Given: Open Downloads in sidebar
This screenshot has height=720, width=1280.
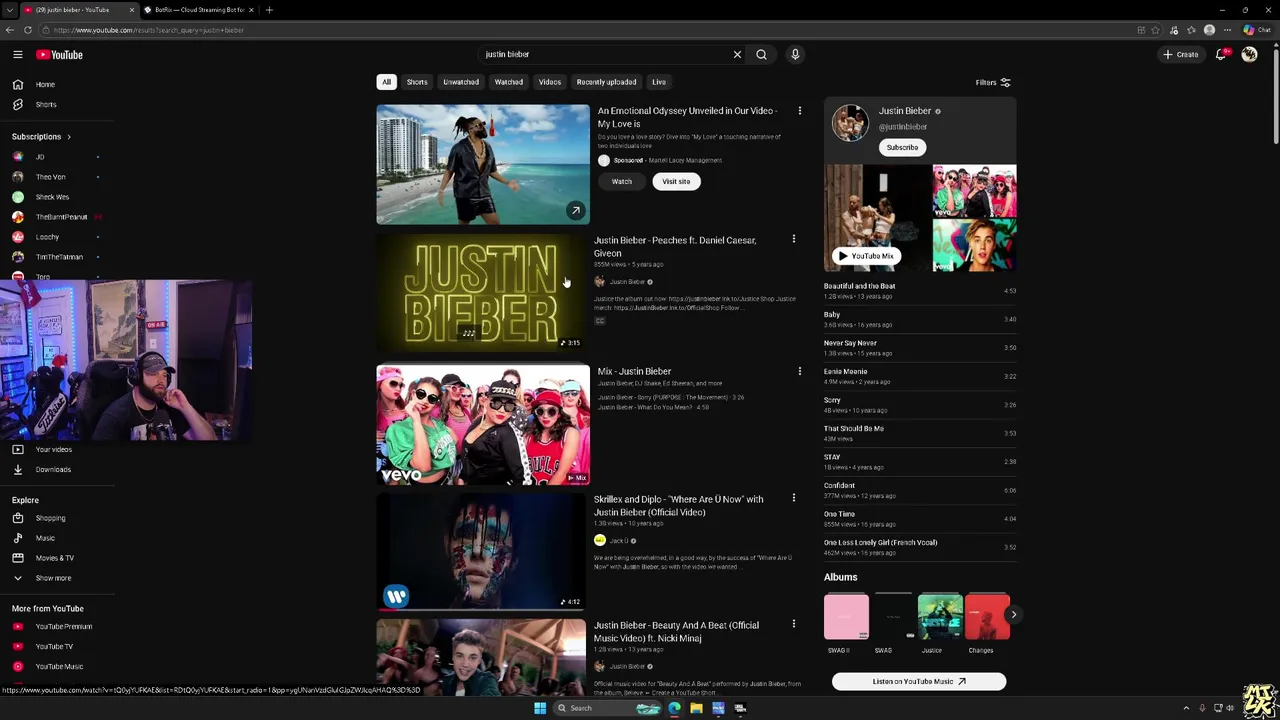Looking at the screenshot, I should [55, 469].
